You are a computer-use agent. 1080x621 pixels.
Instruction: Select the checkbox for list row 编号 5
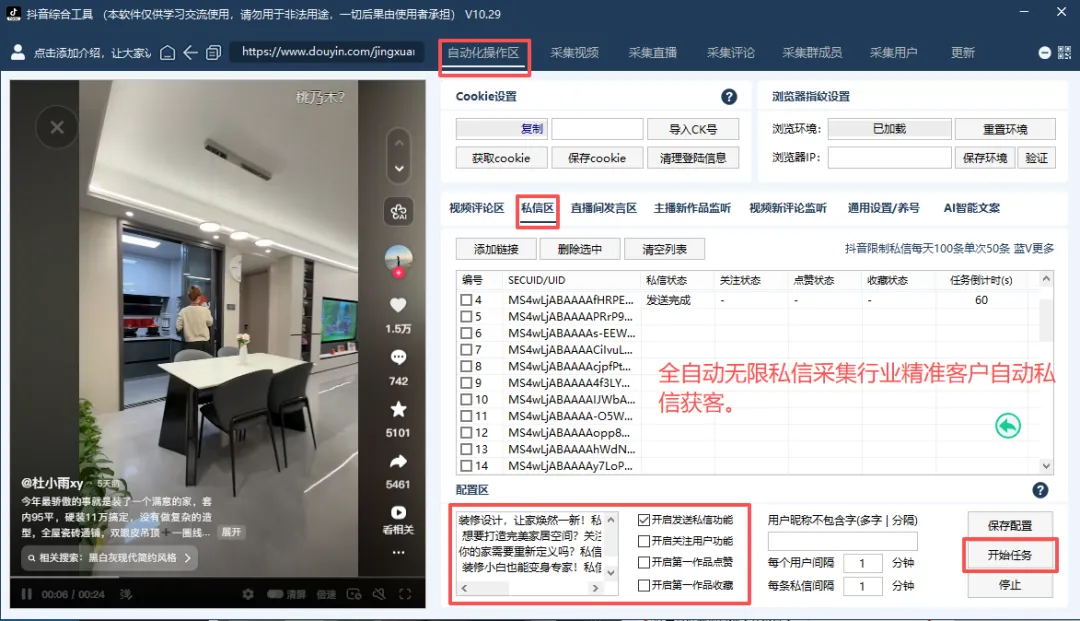(467, 316)
